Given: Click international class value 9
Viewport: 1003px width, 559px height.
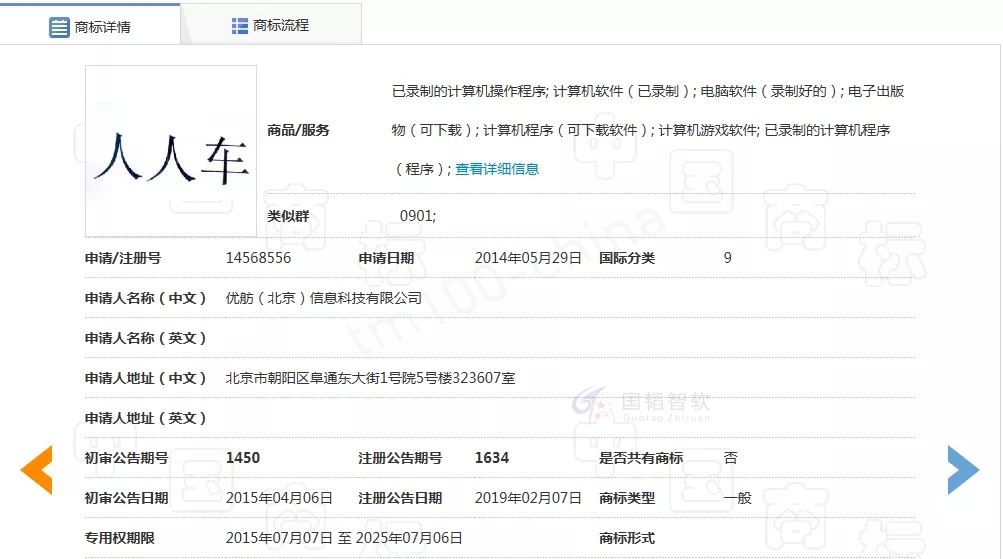Looking at the screenshot, I should (727, 258).
